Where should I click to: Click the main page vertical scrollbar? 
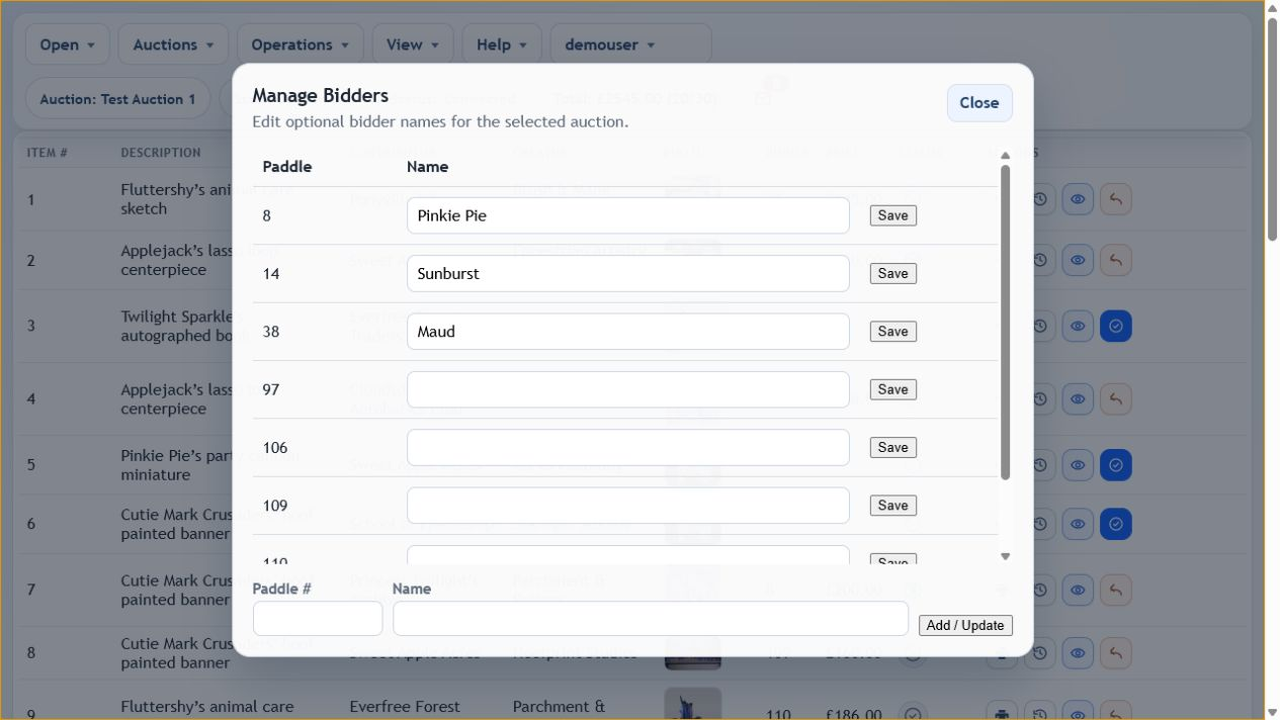click(x=1272, y=128)
